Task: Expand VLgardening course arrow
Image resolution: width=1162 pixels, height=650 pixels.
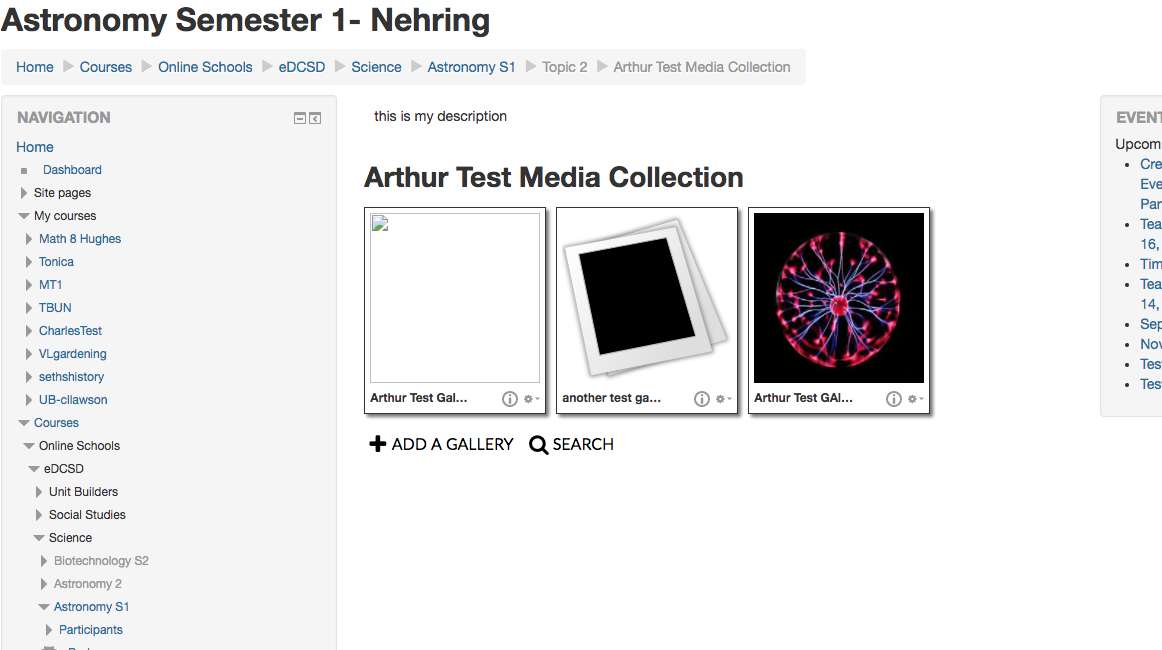Action: [29, 354]
